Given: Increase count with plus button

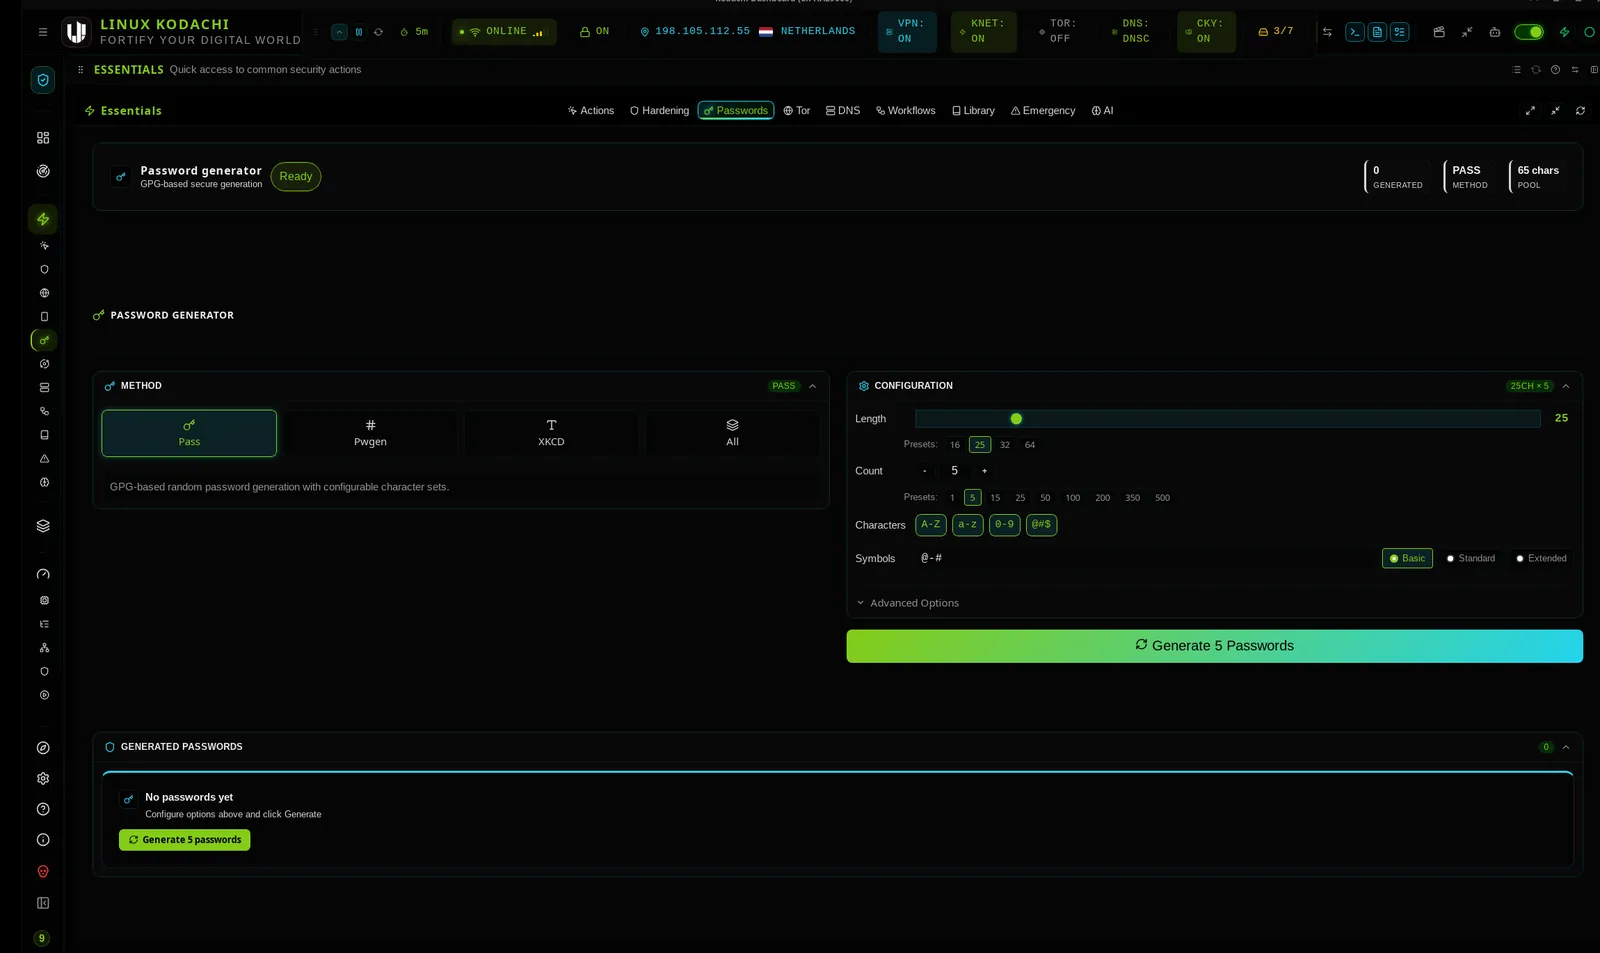Looking at the screenshot, I should pyautogui.click(x=984, y=471).
